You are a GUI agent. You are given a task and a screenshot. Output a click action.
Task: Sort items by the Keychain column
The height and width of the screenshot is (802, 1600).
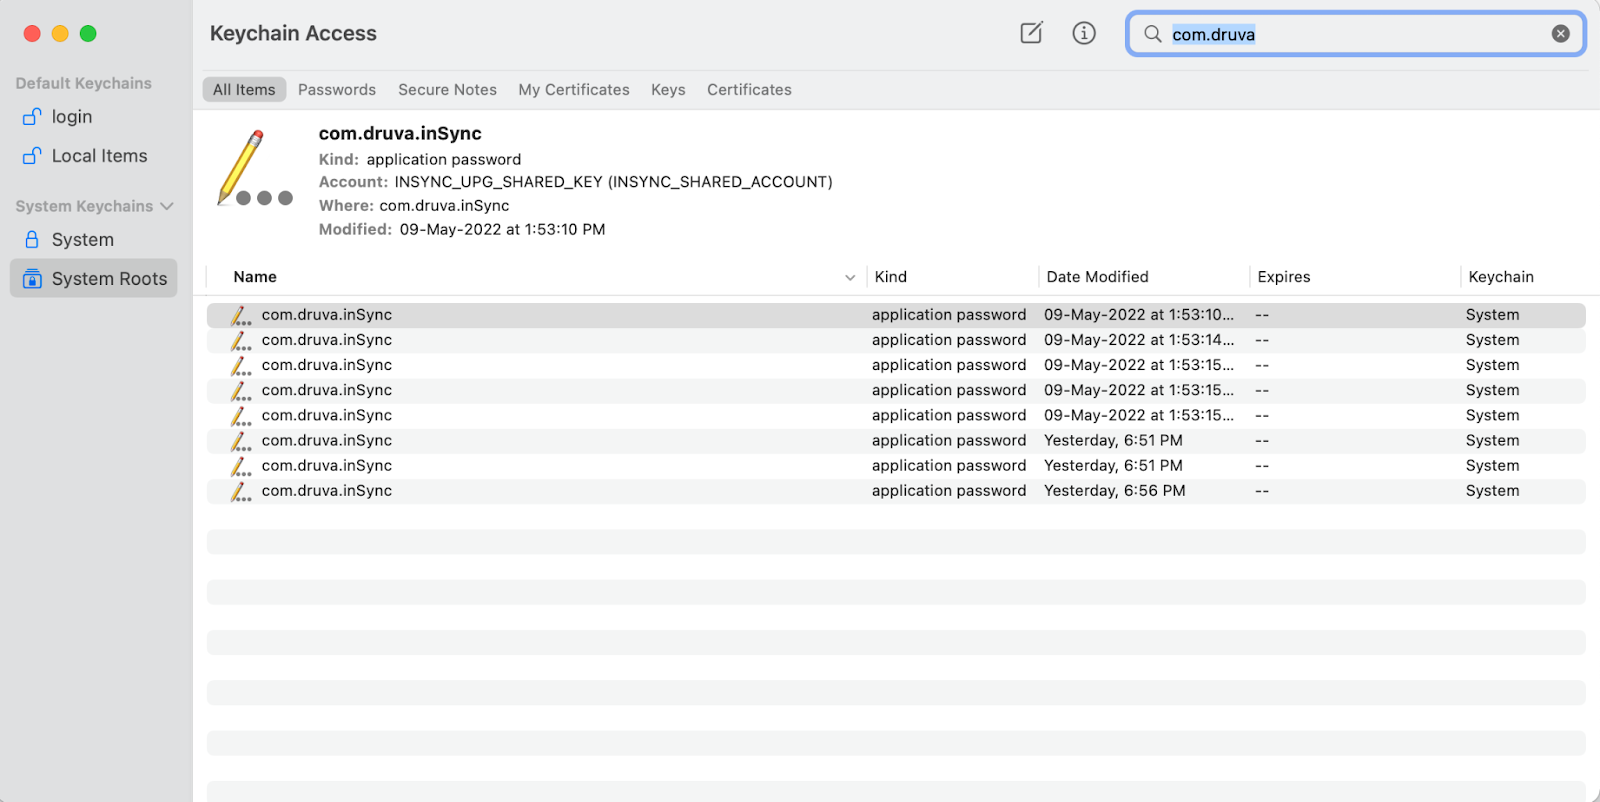click(1500, 277)
